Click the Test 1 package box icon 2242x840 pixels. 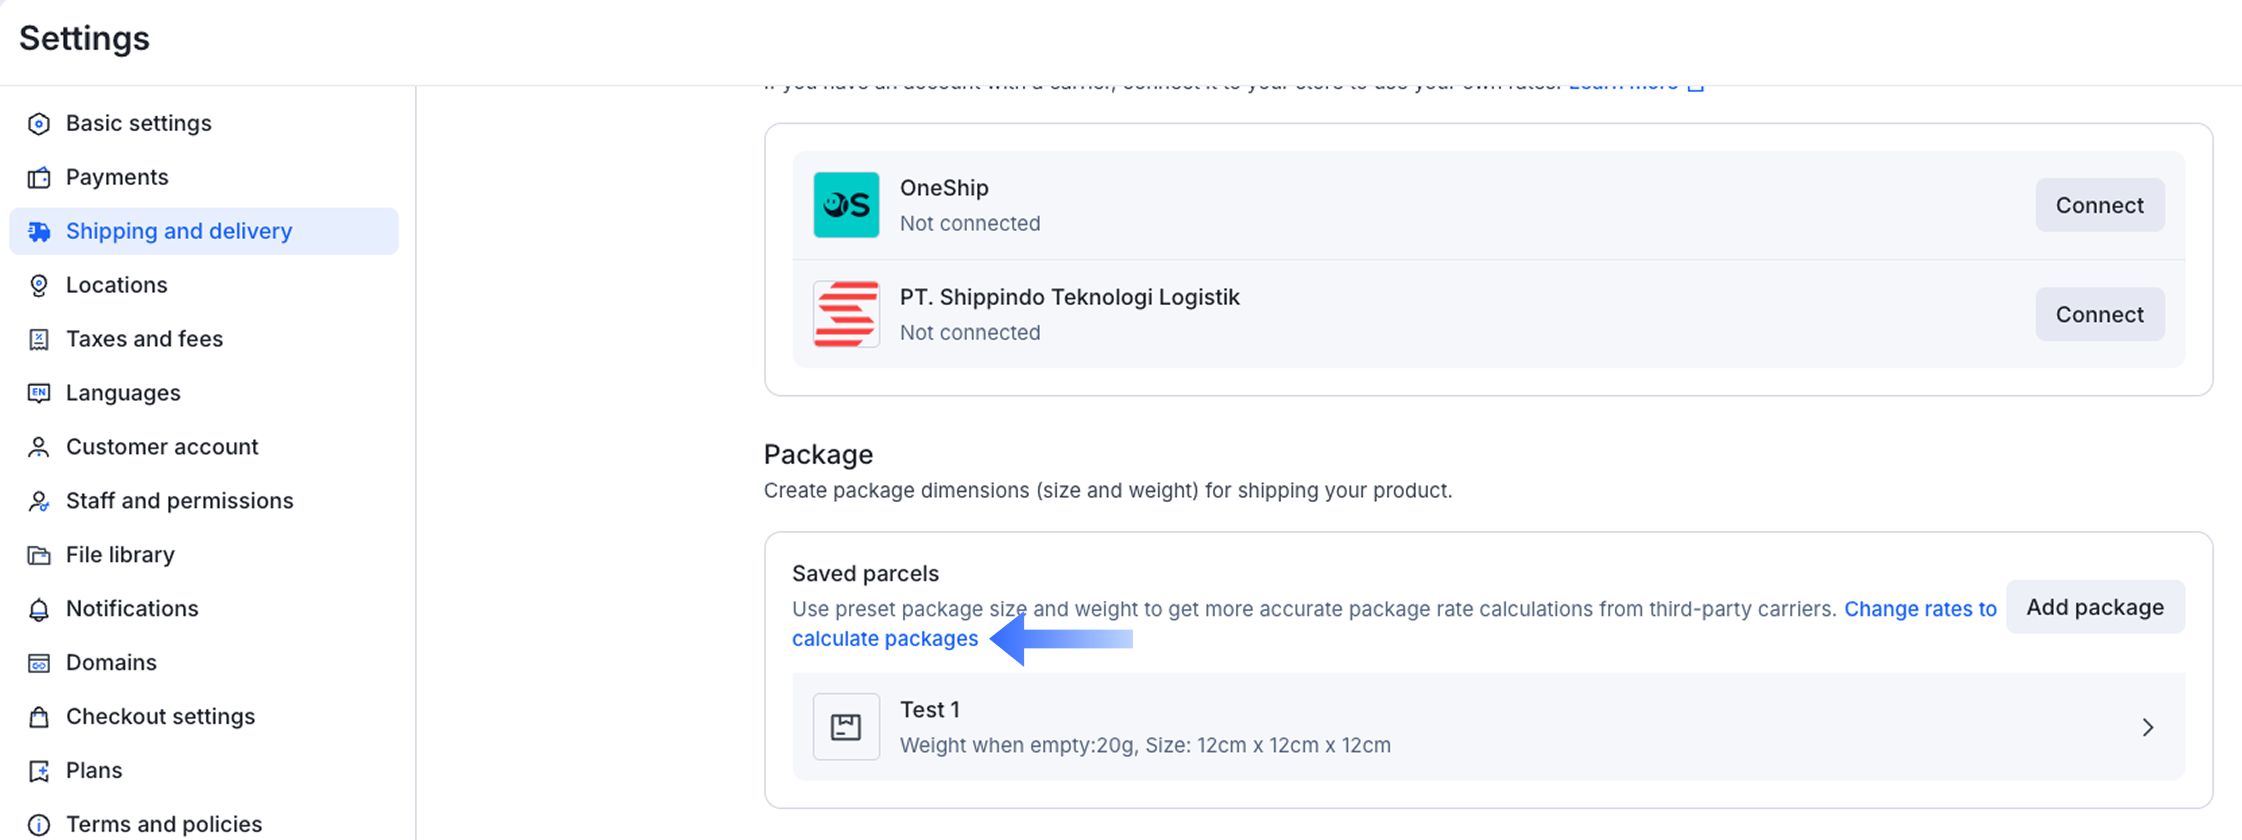846,727
